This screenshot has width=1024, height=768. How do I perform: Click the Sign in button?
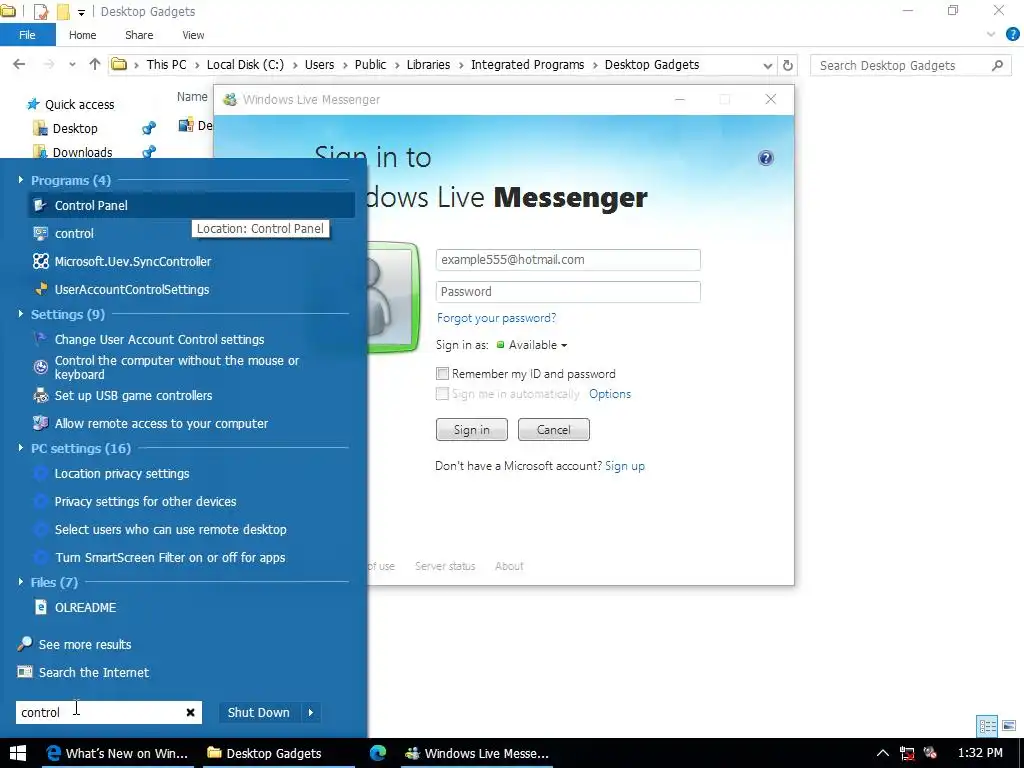(472, 430)
